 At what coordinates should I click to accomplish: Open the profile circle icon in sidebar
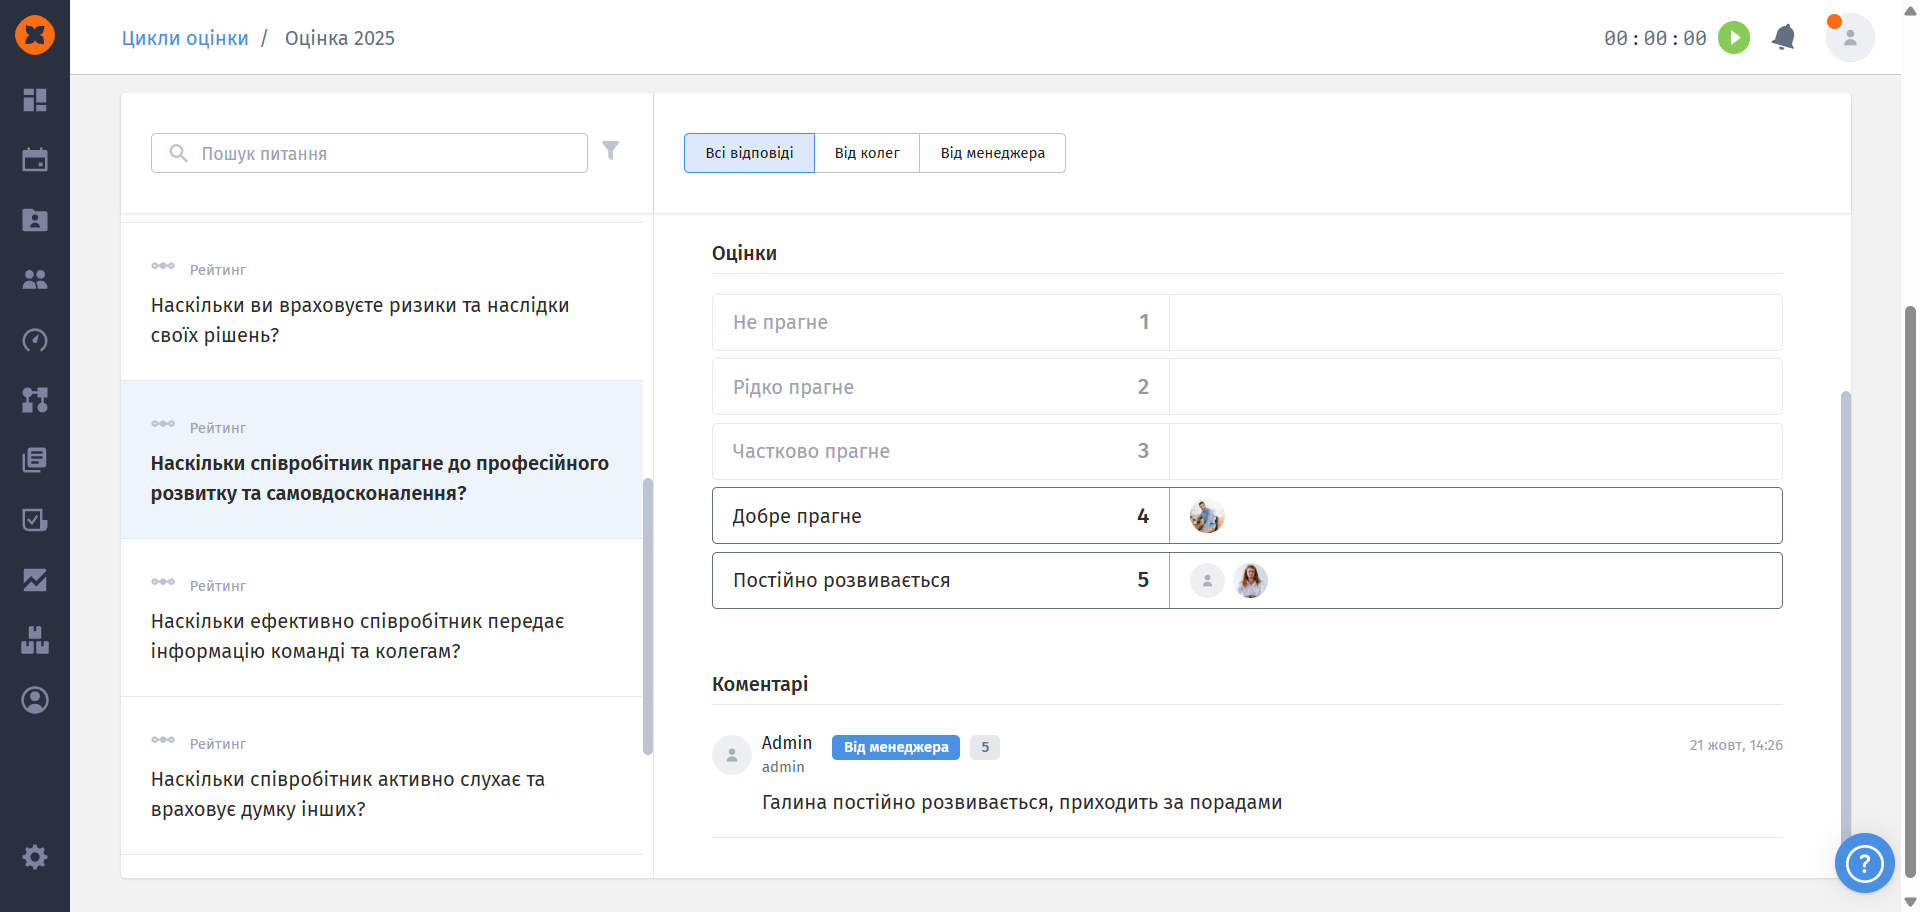pyautogui.click(x=35, y=700)
